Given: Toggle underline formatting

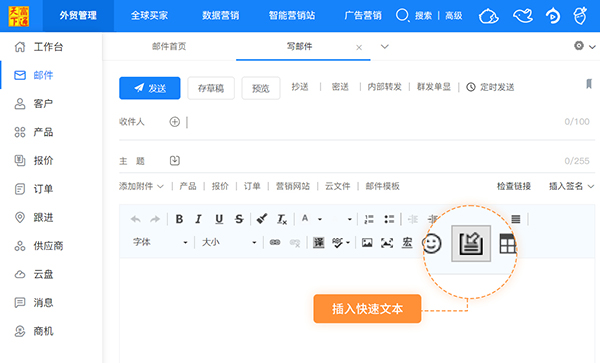Looking at the screenshot, I should (219, 219).
